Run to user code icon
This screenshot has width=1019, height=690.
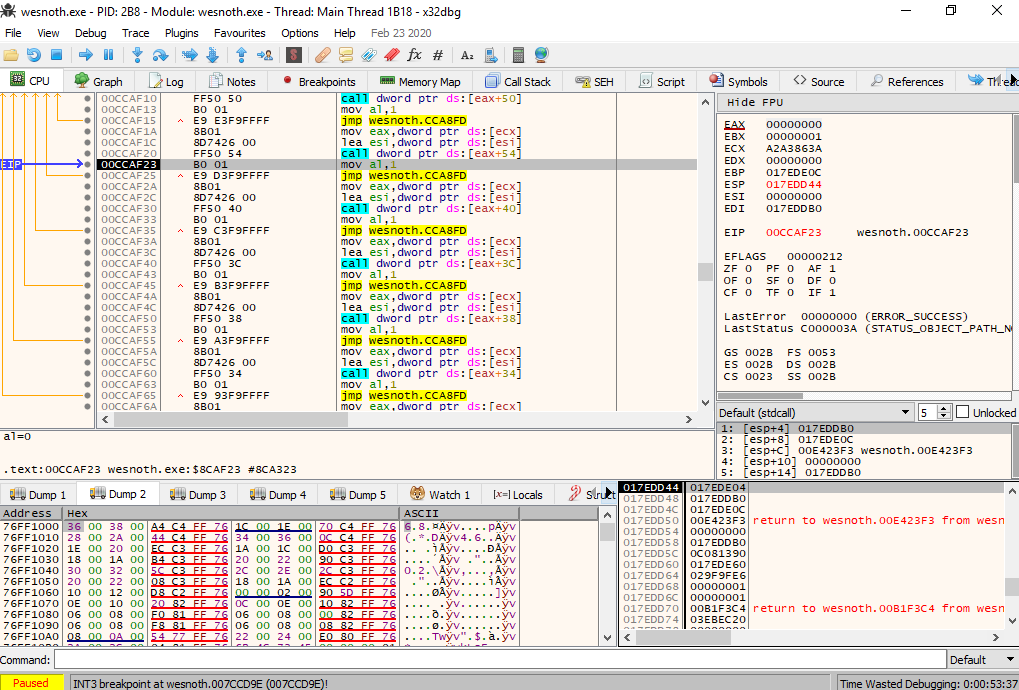(x=264, y=55)
